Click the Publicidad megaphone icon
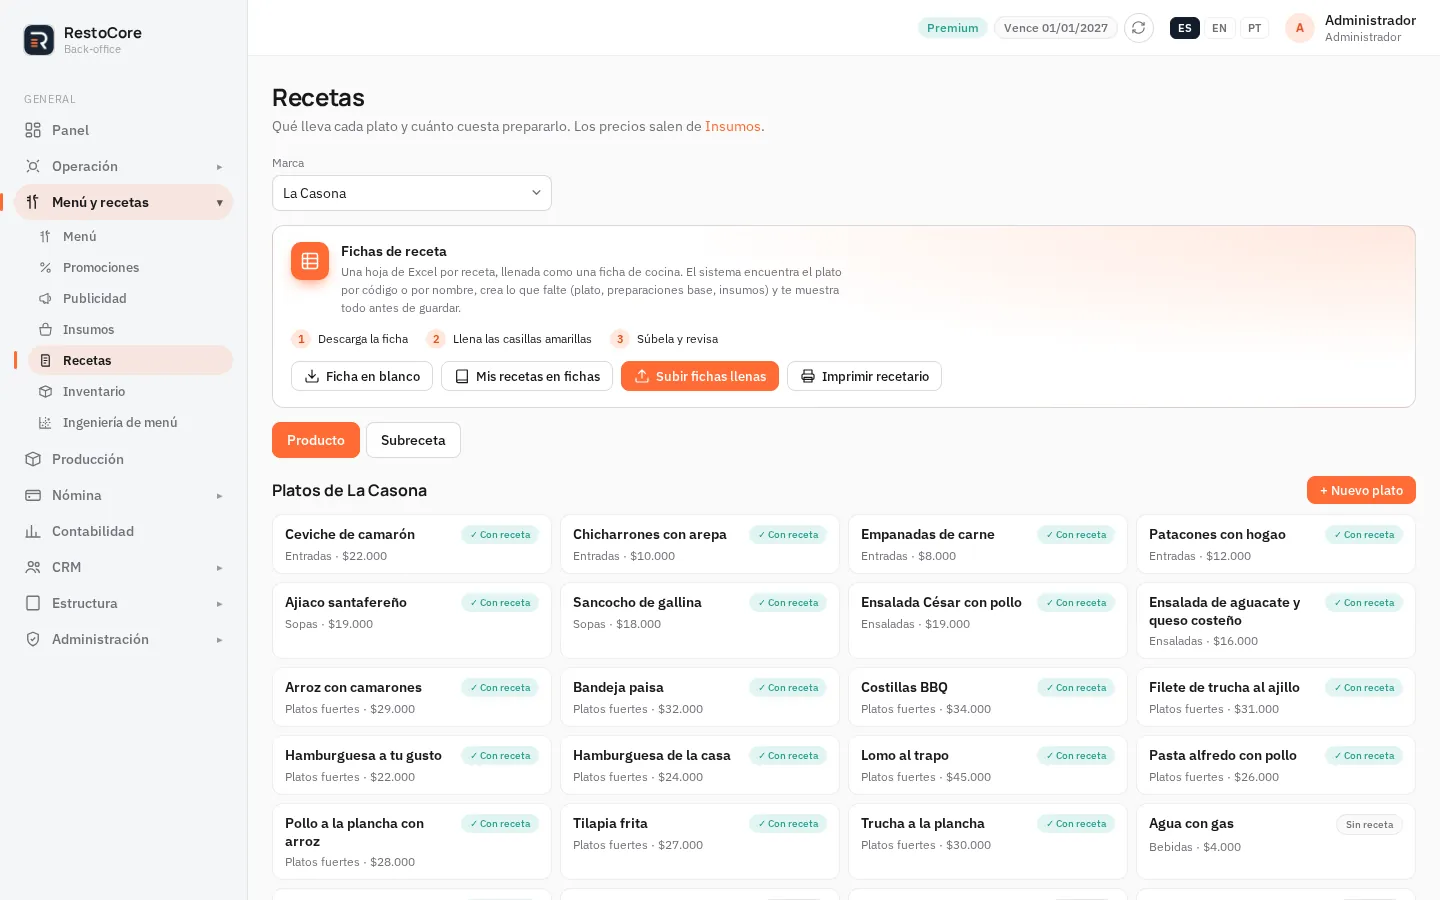 click(45, 299)
